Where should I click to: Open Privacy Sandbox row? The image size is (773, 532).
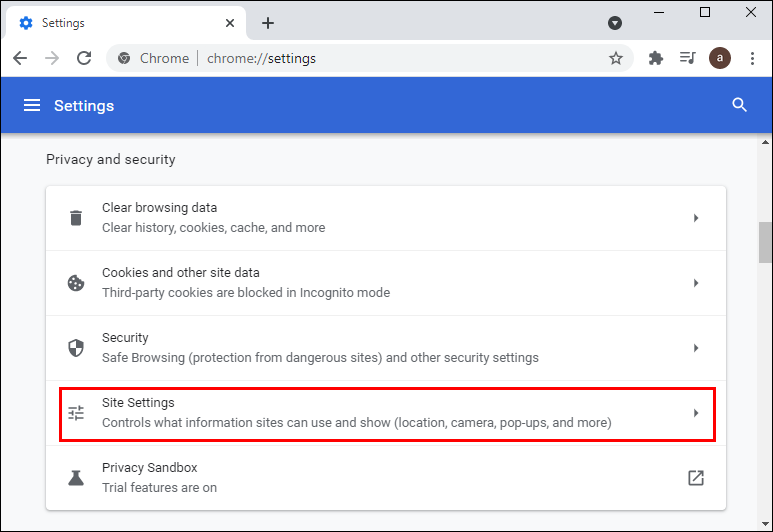(x=386, y=478)
